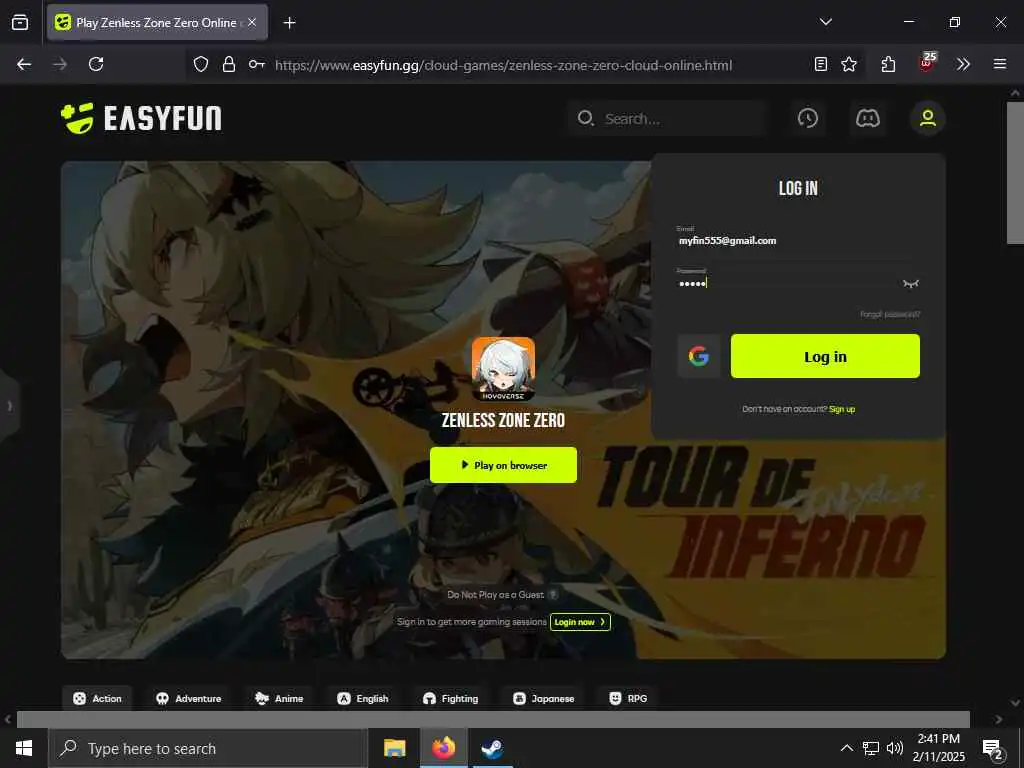Click the EasyFun logo
The height and width of the screenshot is (768, 1024).
pos(141,118)
